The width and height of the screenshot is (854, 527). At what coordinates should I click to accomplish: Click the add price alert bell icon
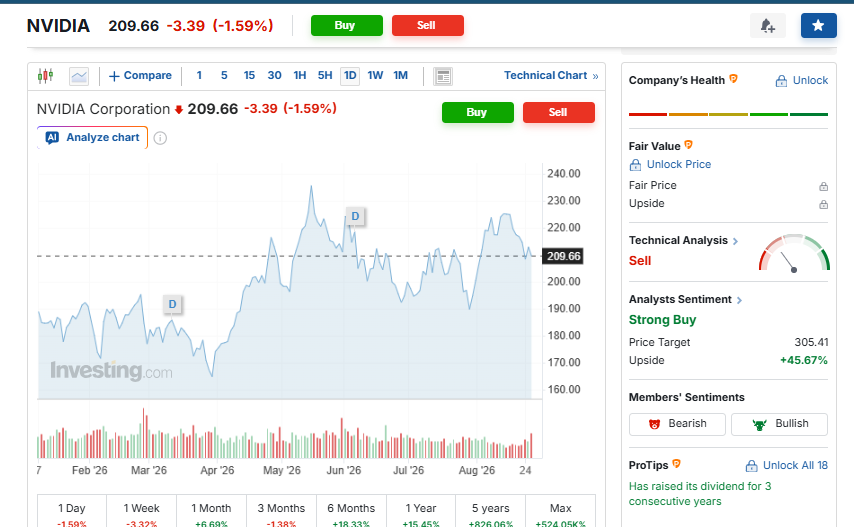(x=767, y=26)
